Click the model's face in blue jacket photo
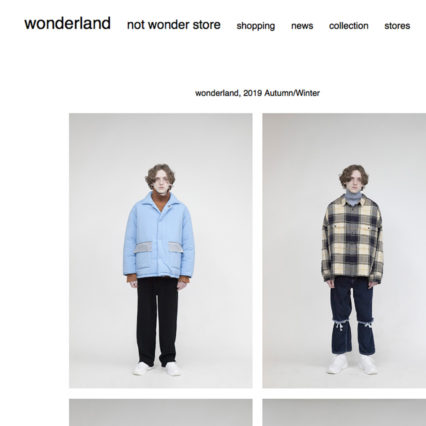 pos(161,183)
